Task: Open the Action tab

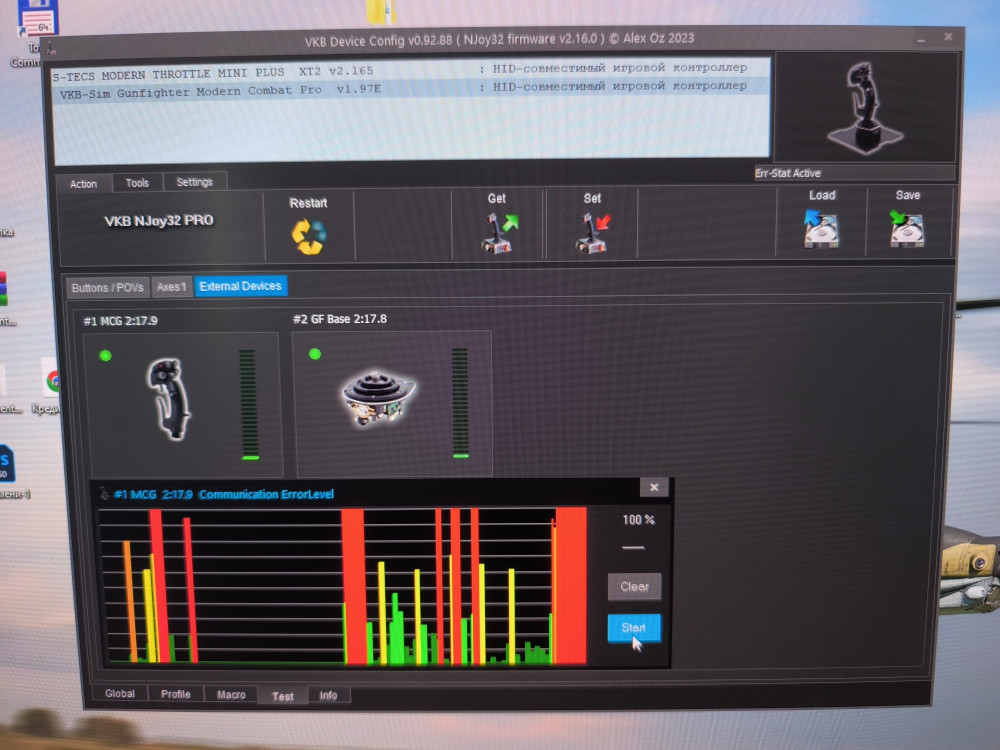Action: click(83, 184)
